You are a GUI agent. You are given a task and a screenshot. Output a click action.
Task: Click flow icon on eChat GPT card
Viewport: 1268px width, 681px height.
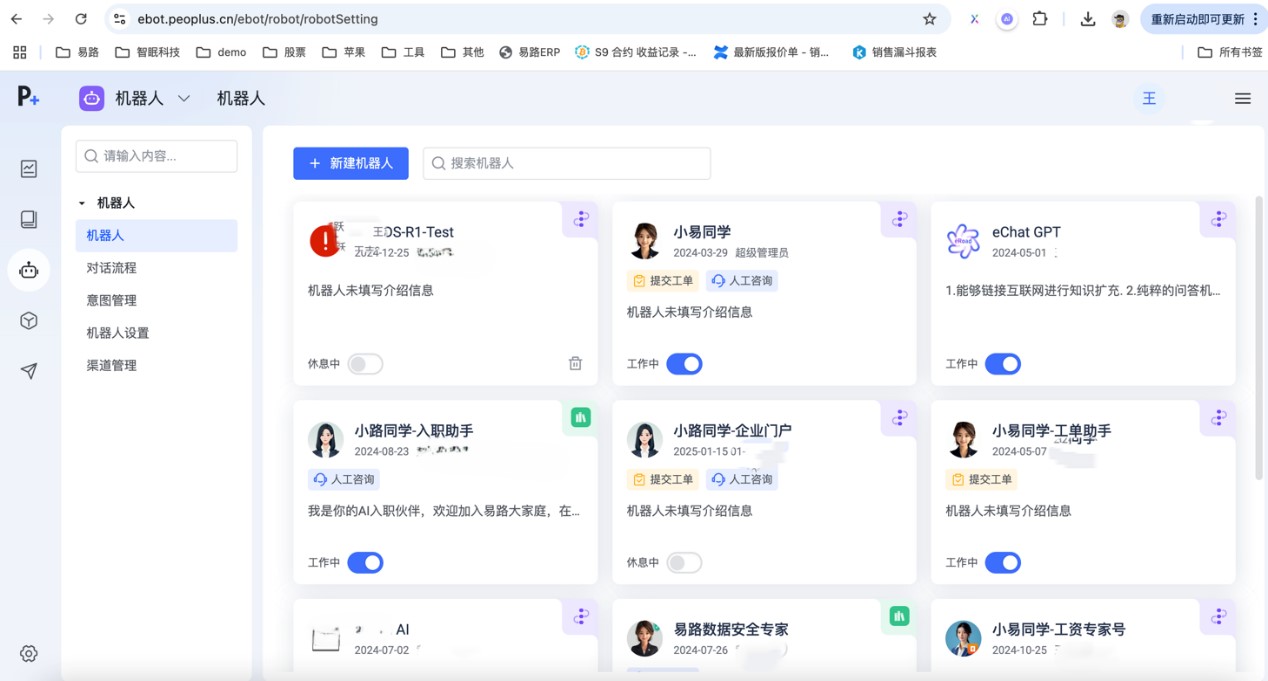(1218, 219)
